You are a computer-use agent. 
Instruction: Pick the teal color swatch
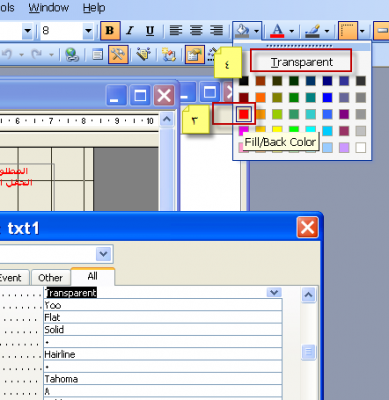311,97
